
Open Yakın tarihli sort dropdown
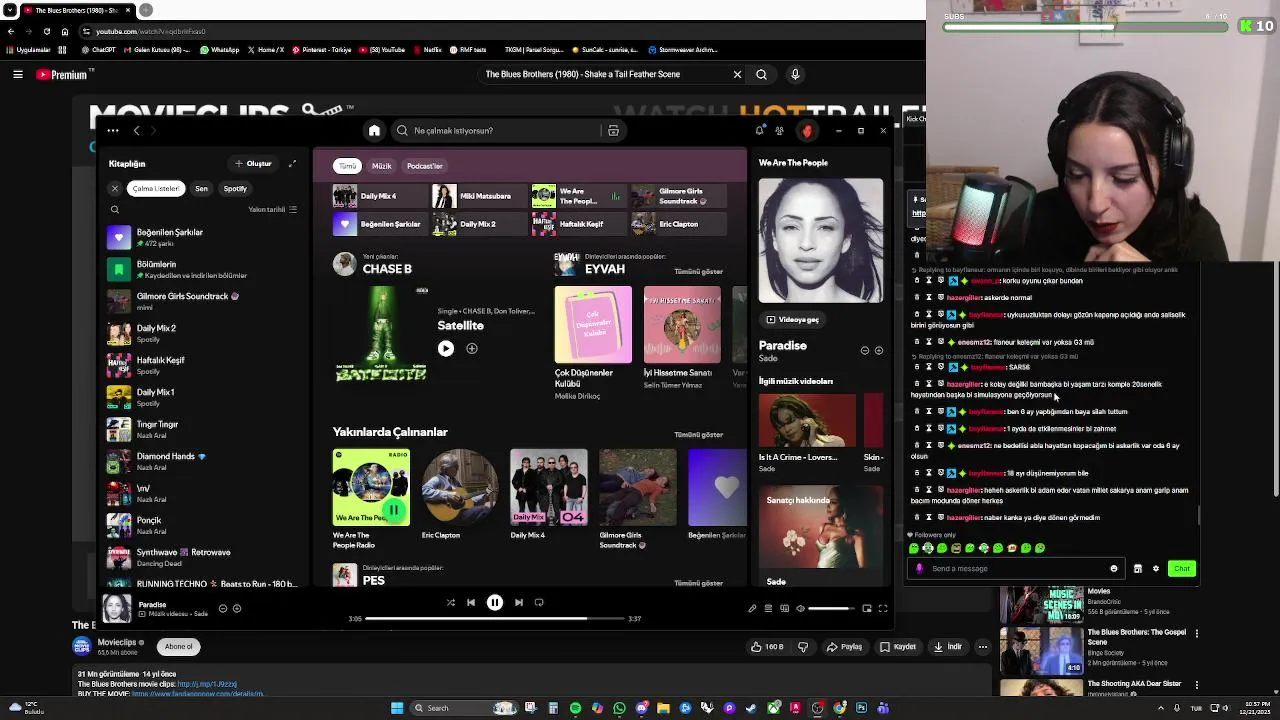(272, 210)
